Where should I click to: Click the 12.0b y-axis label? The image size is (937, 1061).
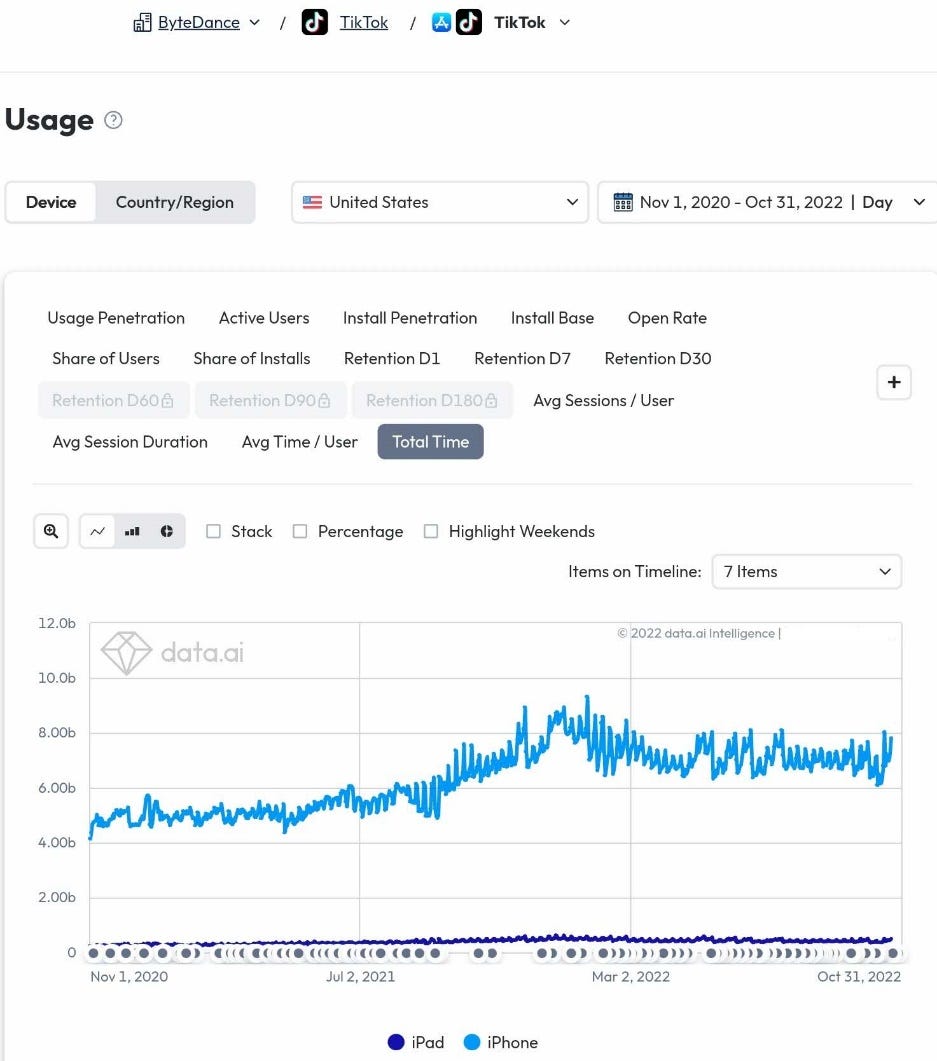pyautogui.click(x=57, y=623)
